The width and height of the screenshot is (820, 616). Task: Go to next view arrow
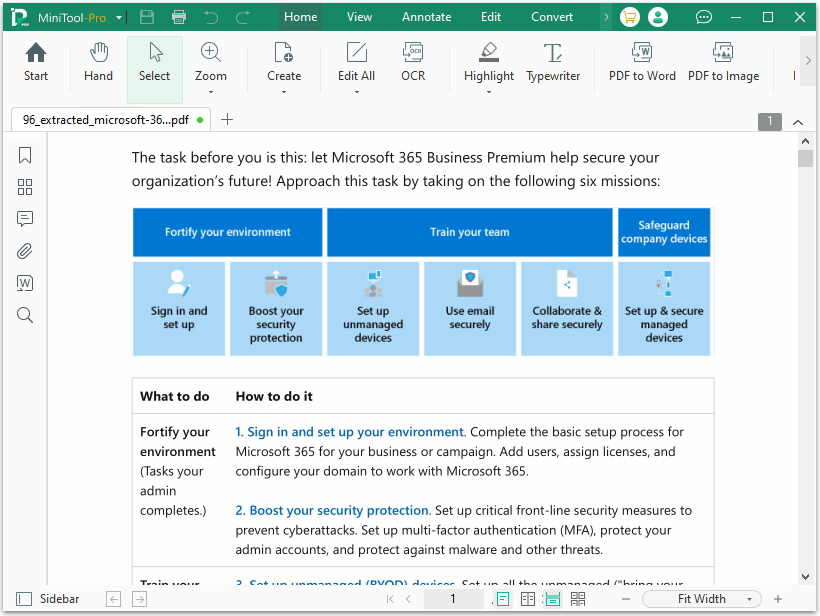coord(140,599)
